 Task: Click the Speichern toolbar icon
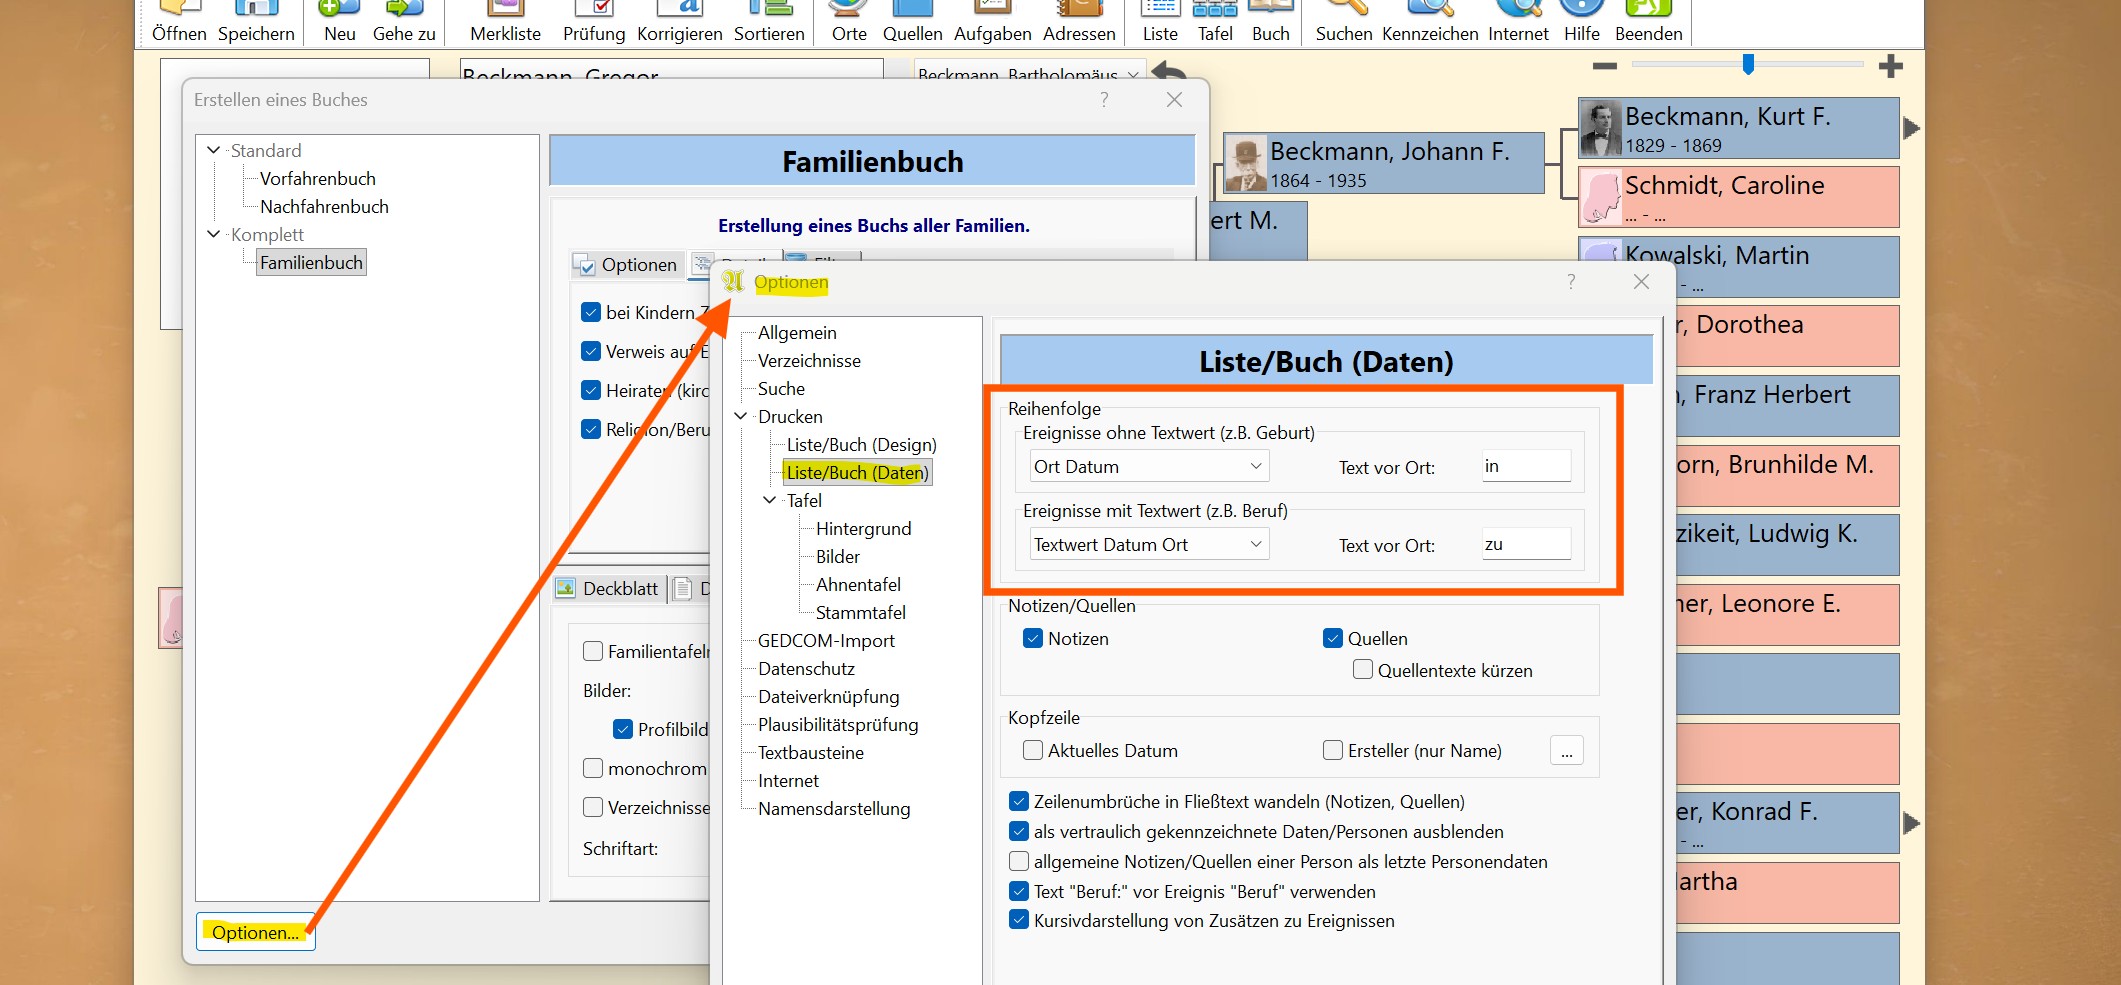pos(256,20)
